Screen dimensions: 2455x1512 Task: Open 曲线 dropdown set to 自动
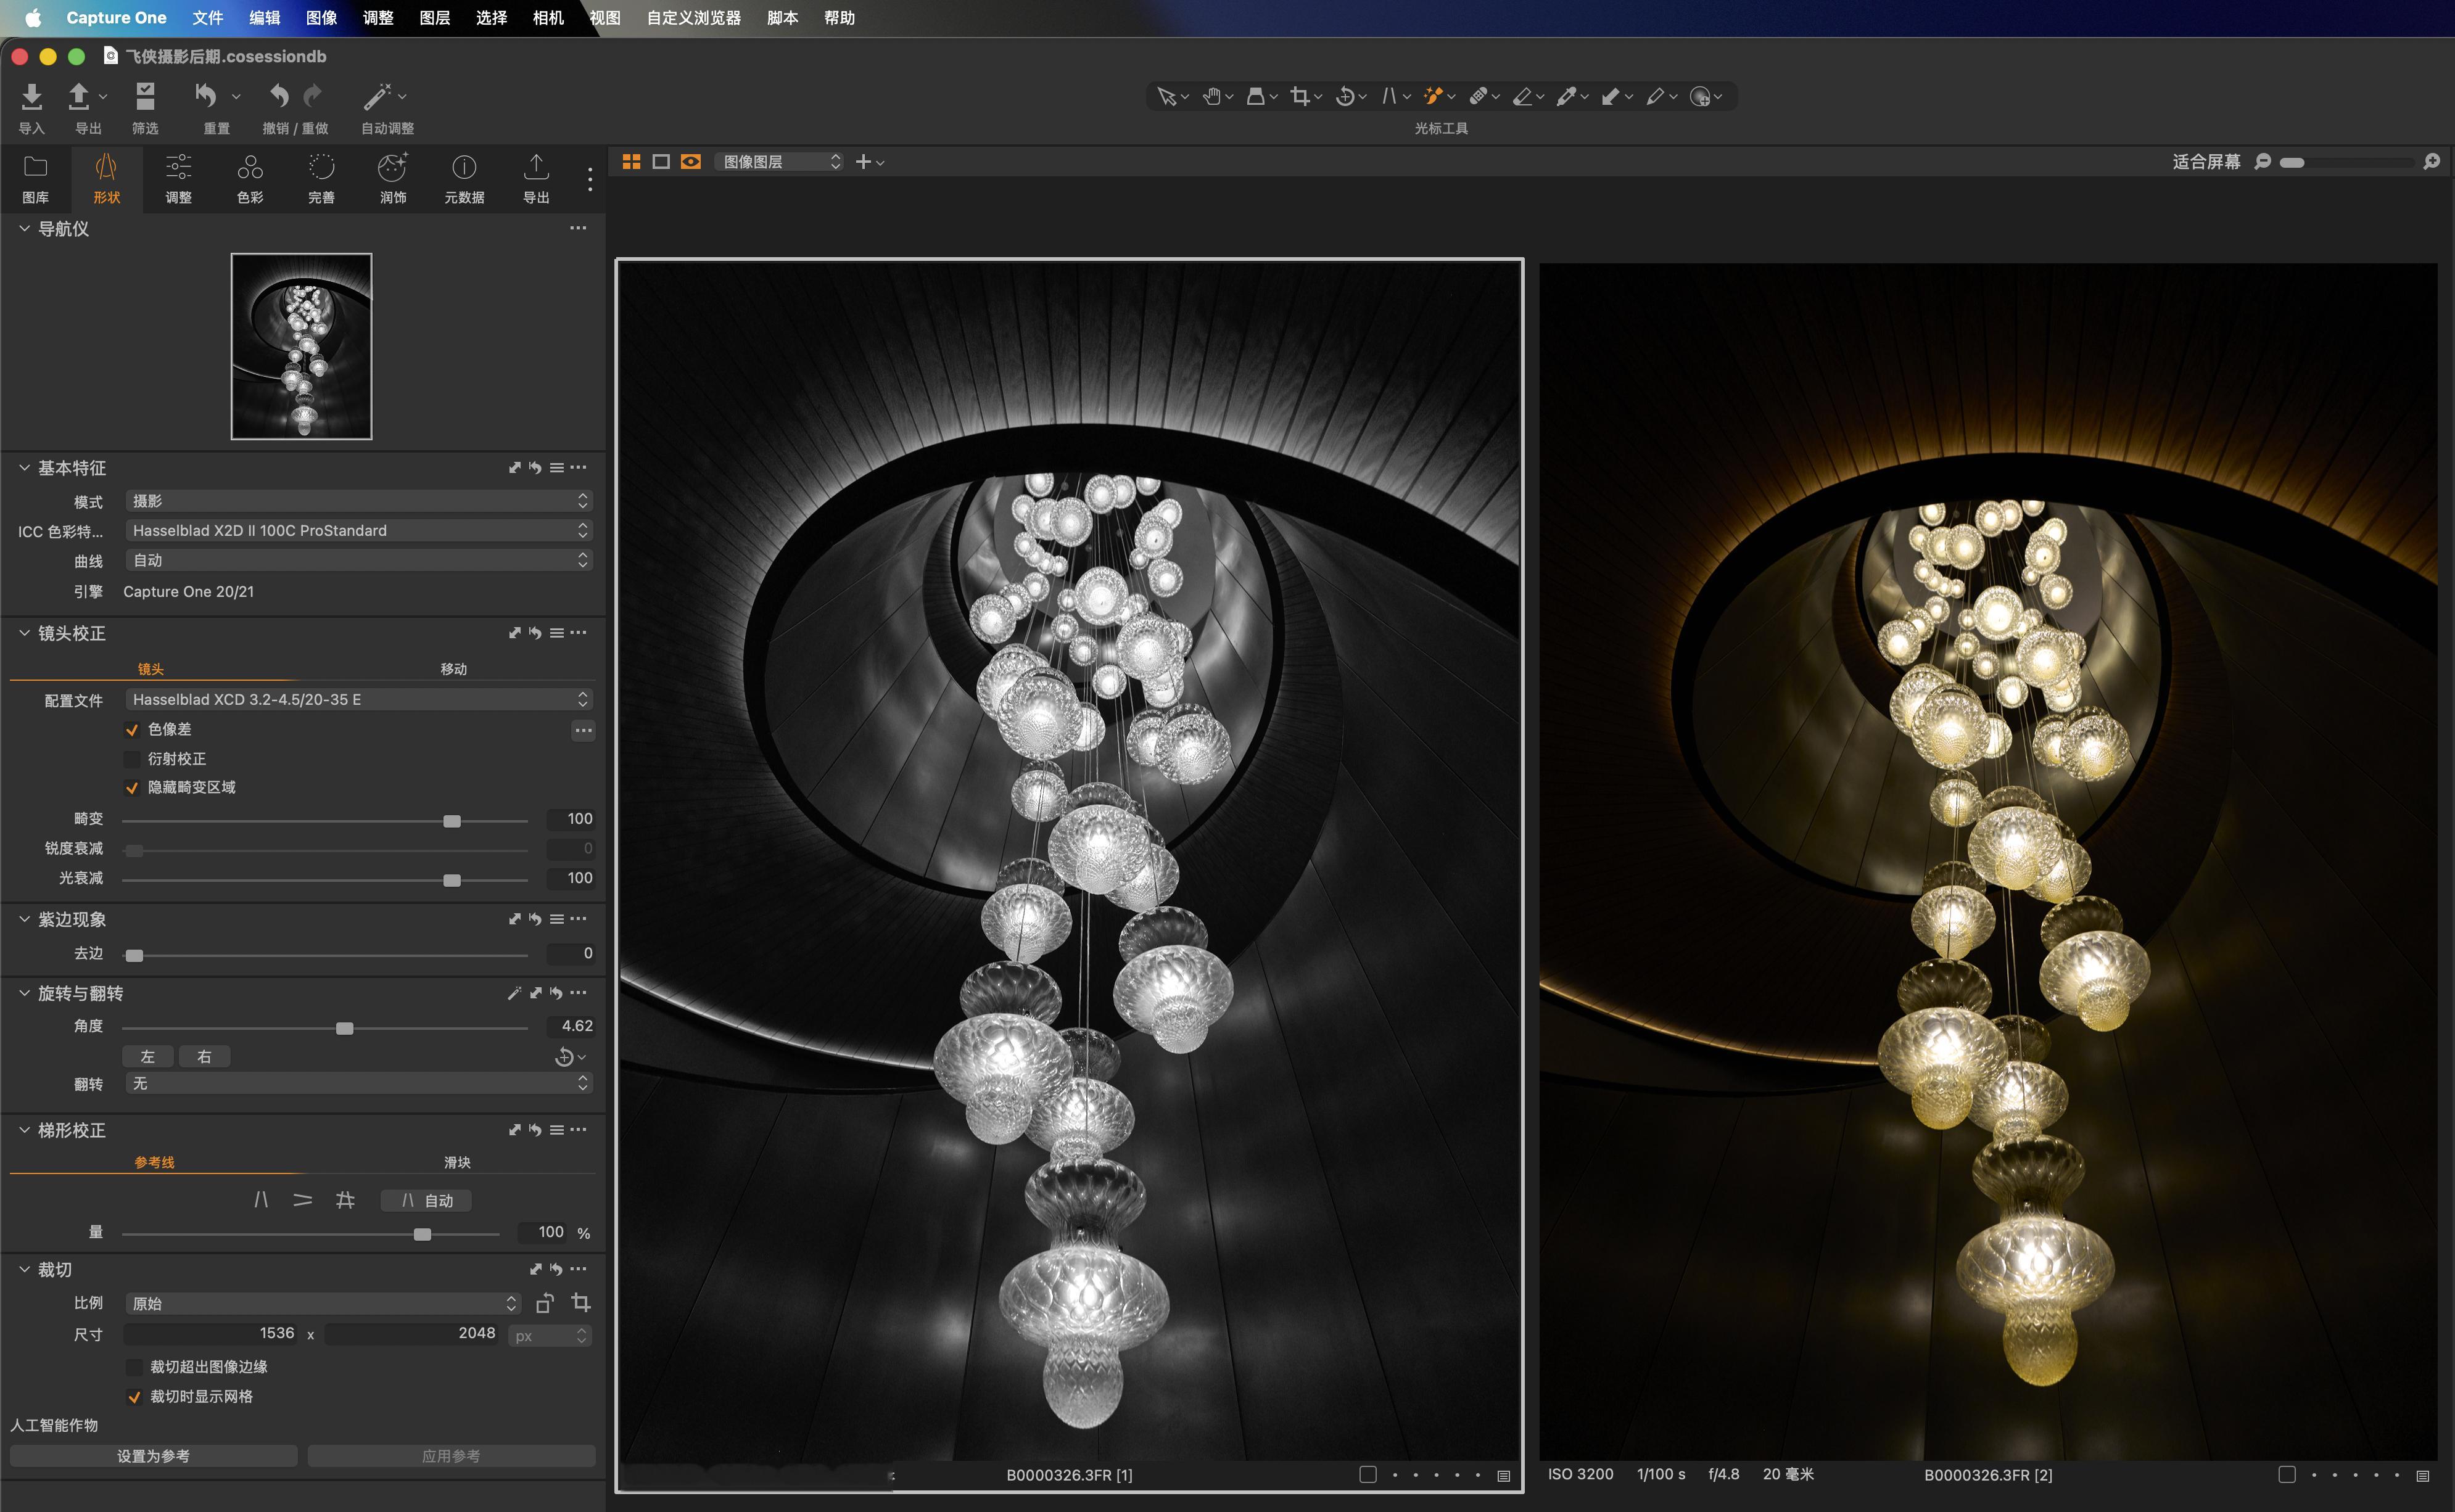359,560
